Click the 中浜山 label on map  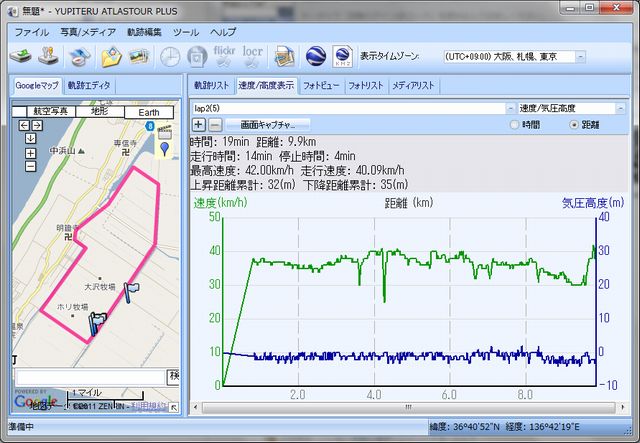point(62,151)
